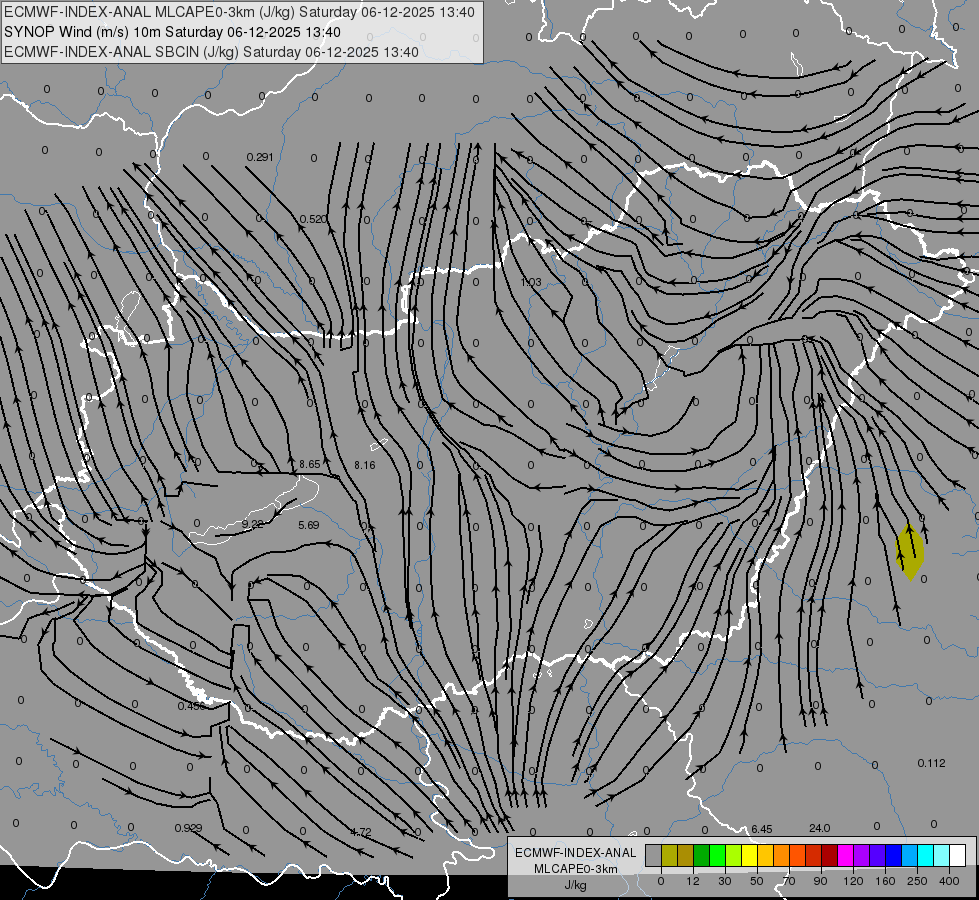Click the dark red legend swatch

click(x=829, y=856)
